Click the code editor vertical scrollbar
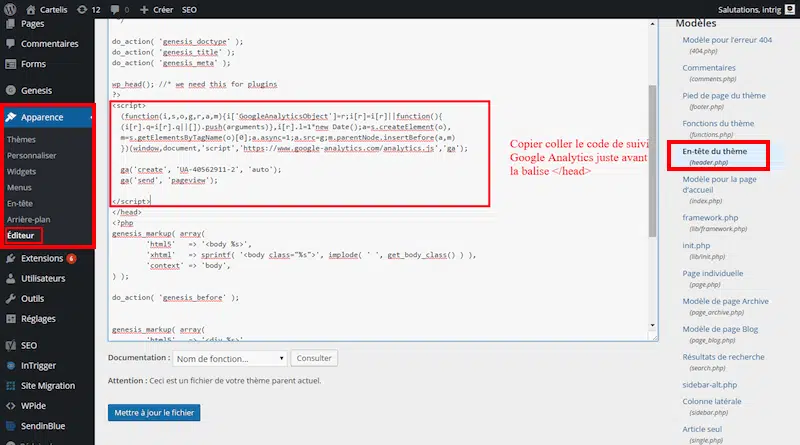800x445 pixels. (653, 150)
